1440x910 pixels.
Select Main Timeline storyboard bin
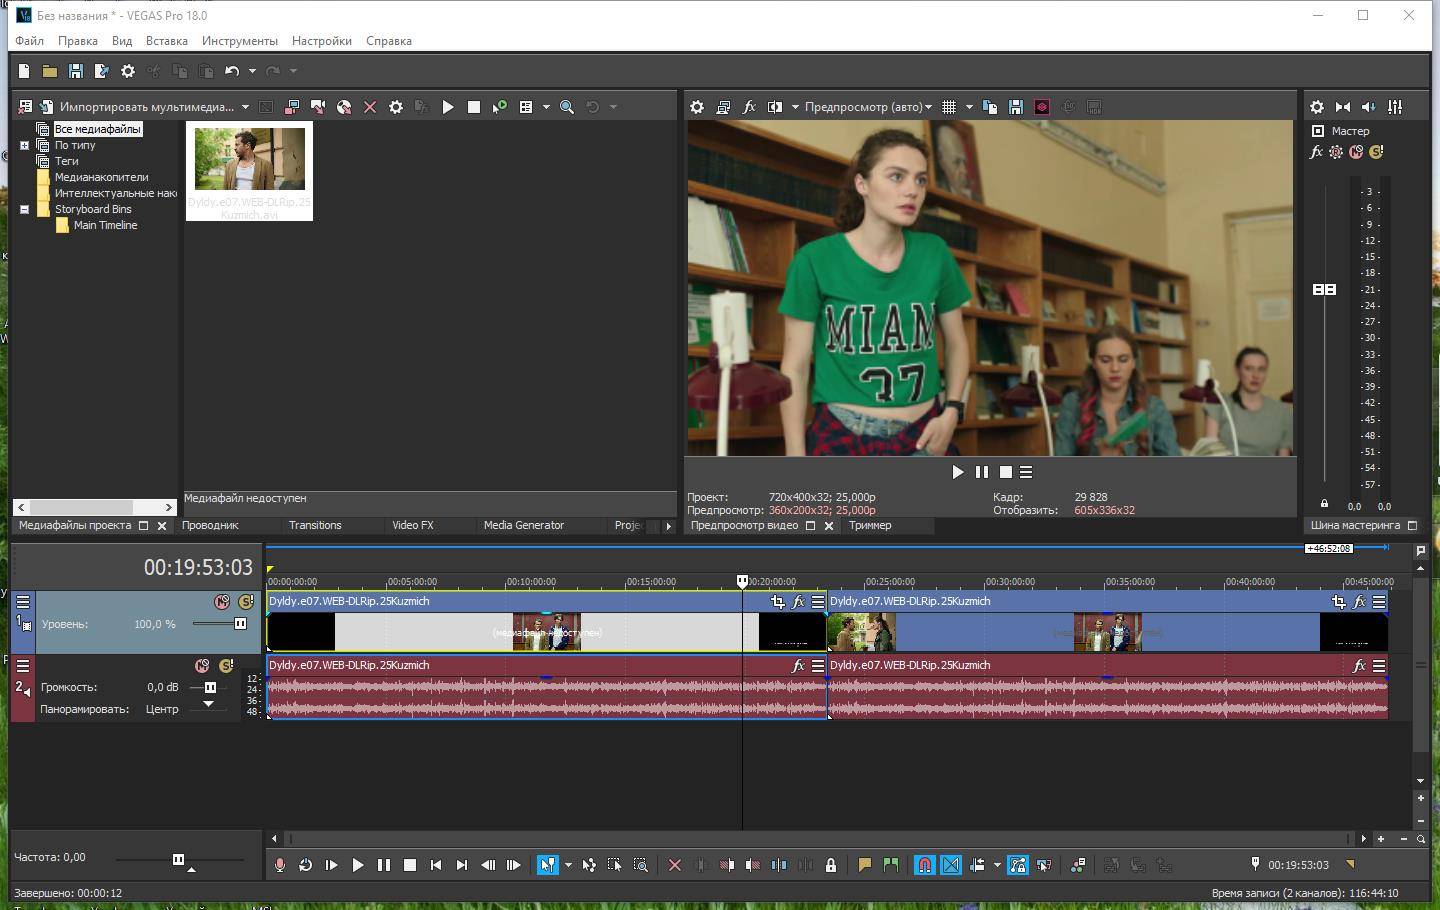[105, 225]
